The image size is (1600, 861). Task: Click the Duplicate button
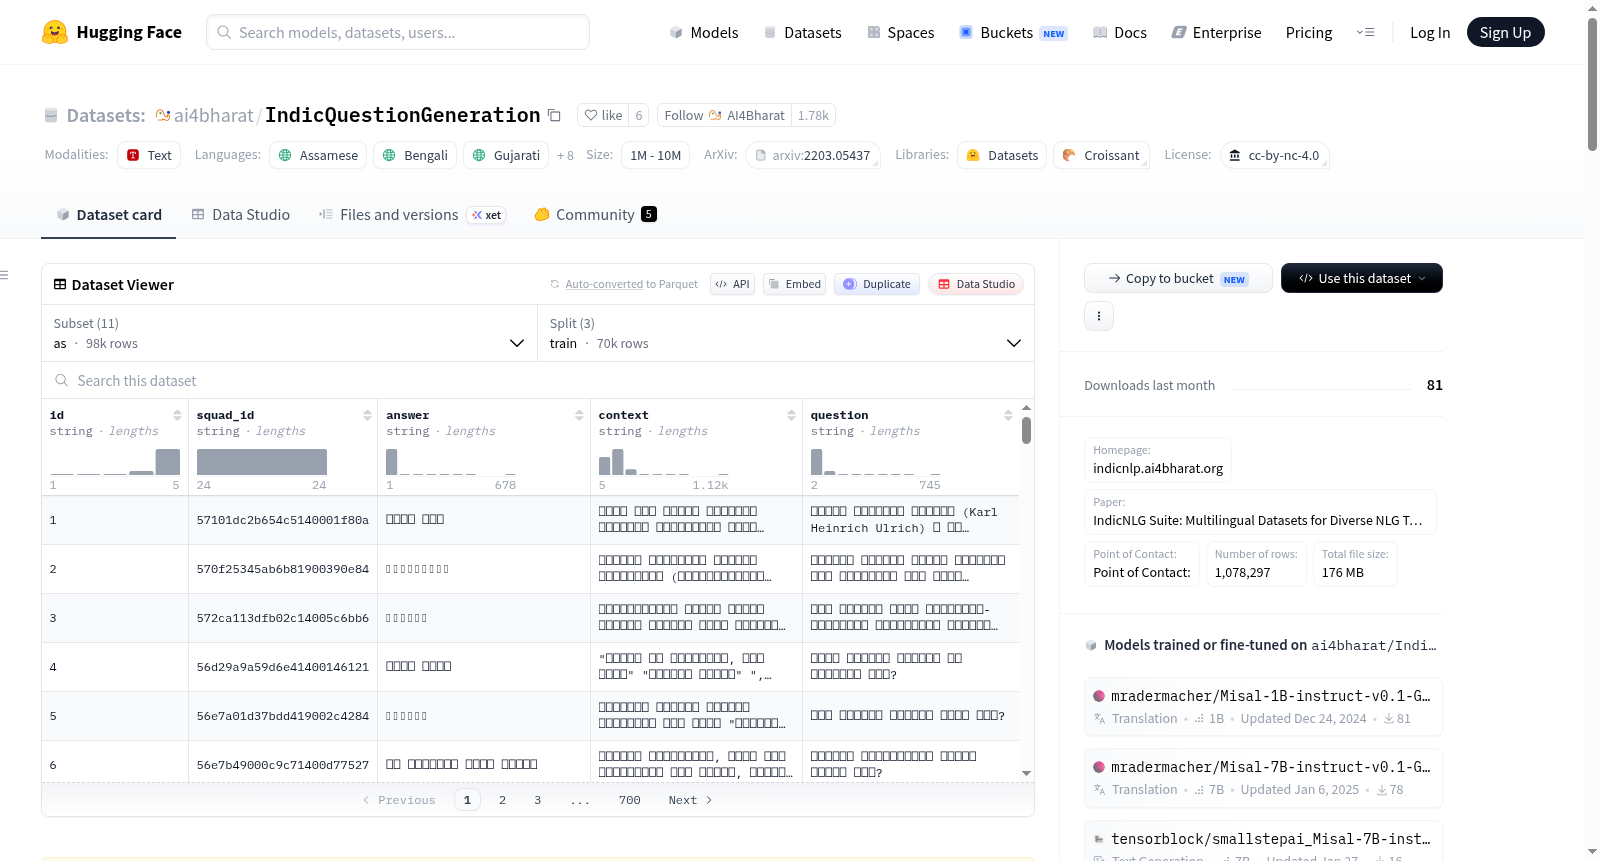(876, 284)
